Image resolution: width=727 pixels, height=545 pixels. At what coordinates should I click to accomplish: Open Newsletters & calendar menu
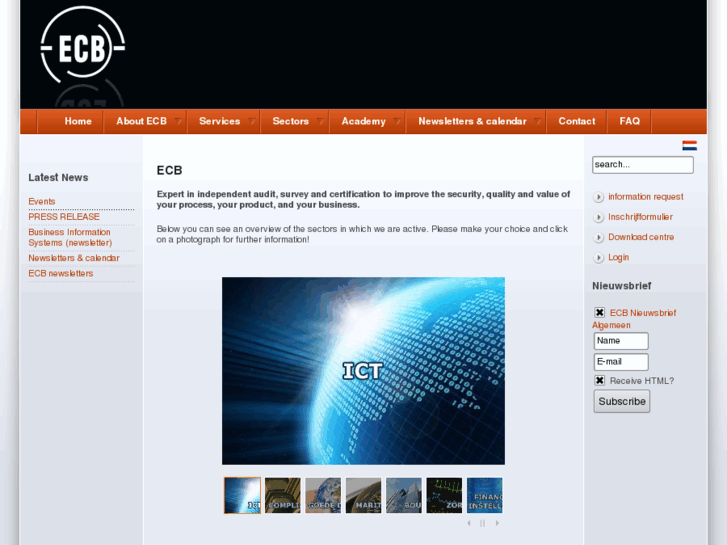coord(472,122)
